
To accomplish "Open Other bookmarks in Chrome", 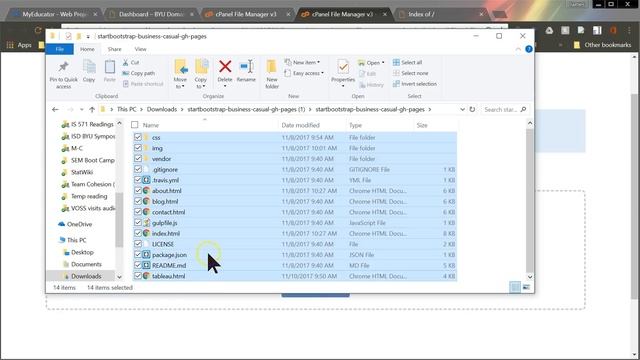I will (x=602, y=45).
